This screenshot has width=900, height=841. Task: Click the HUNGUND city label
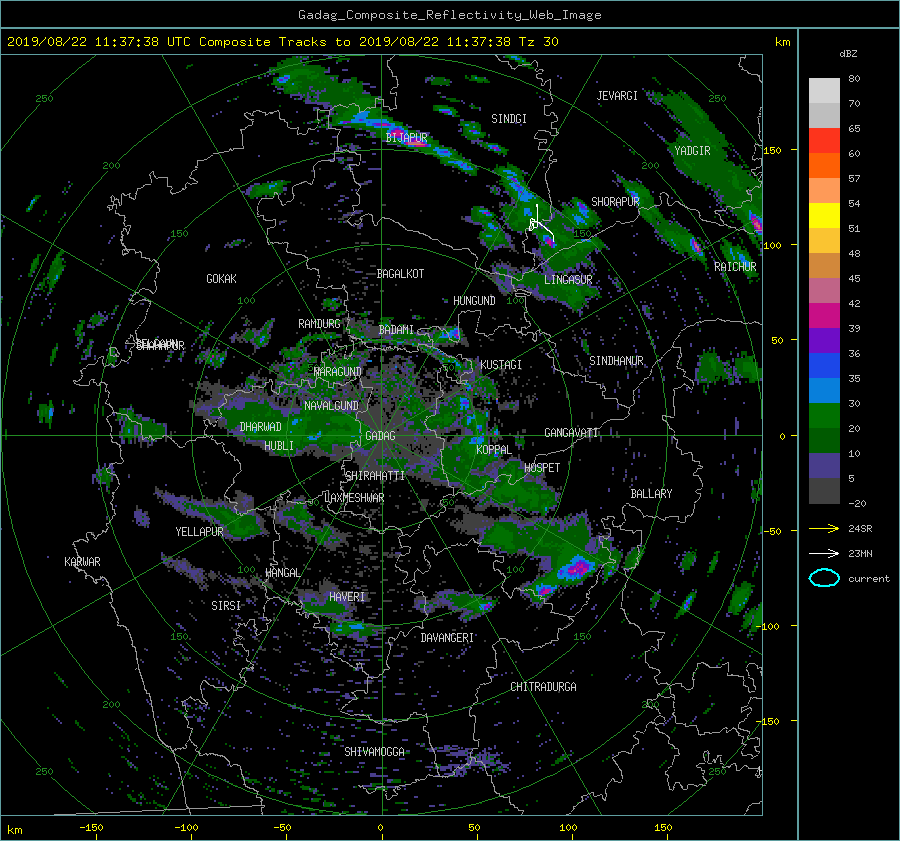click(474, 301)
